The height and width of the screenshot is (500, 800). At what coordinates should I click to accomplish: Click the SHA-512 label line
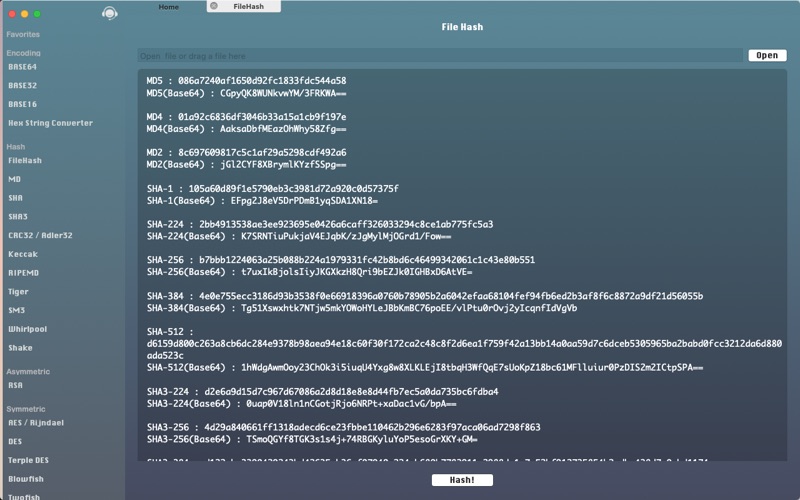(x=170, y=332)
